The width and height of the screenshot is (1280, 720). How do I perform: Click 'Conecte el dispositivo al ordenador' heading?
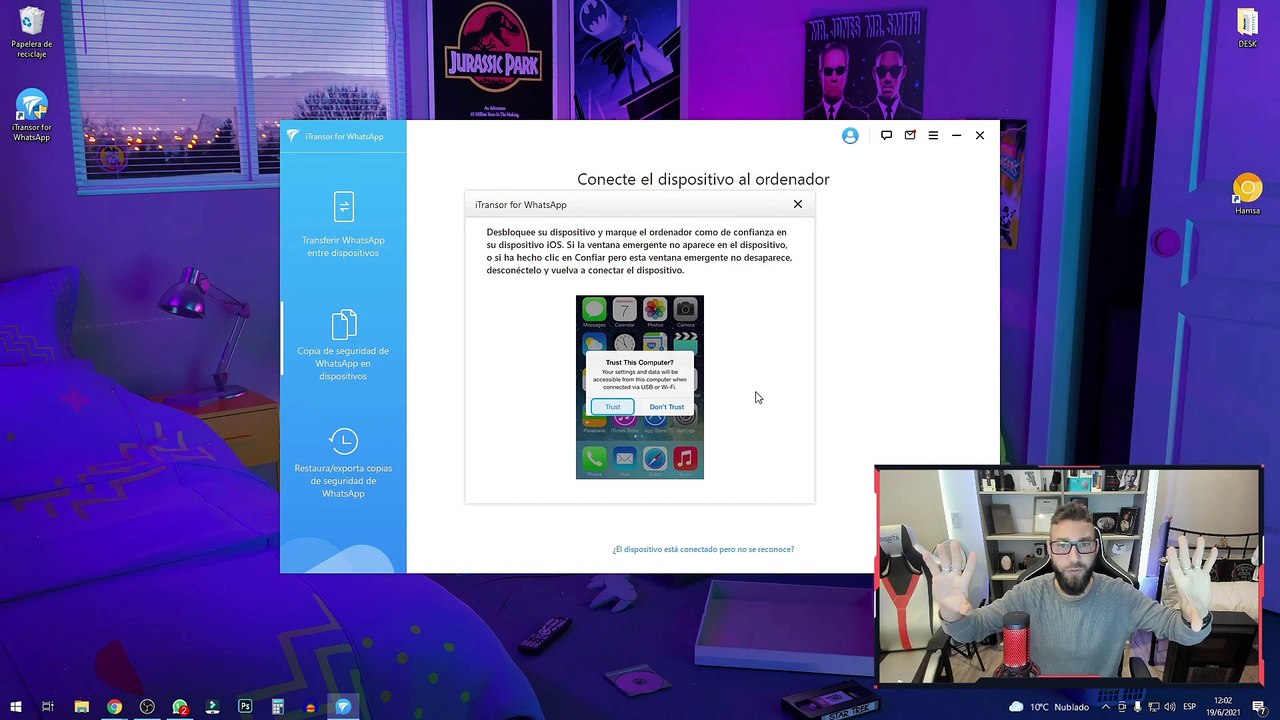(x=703, y=179)
